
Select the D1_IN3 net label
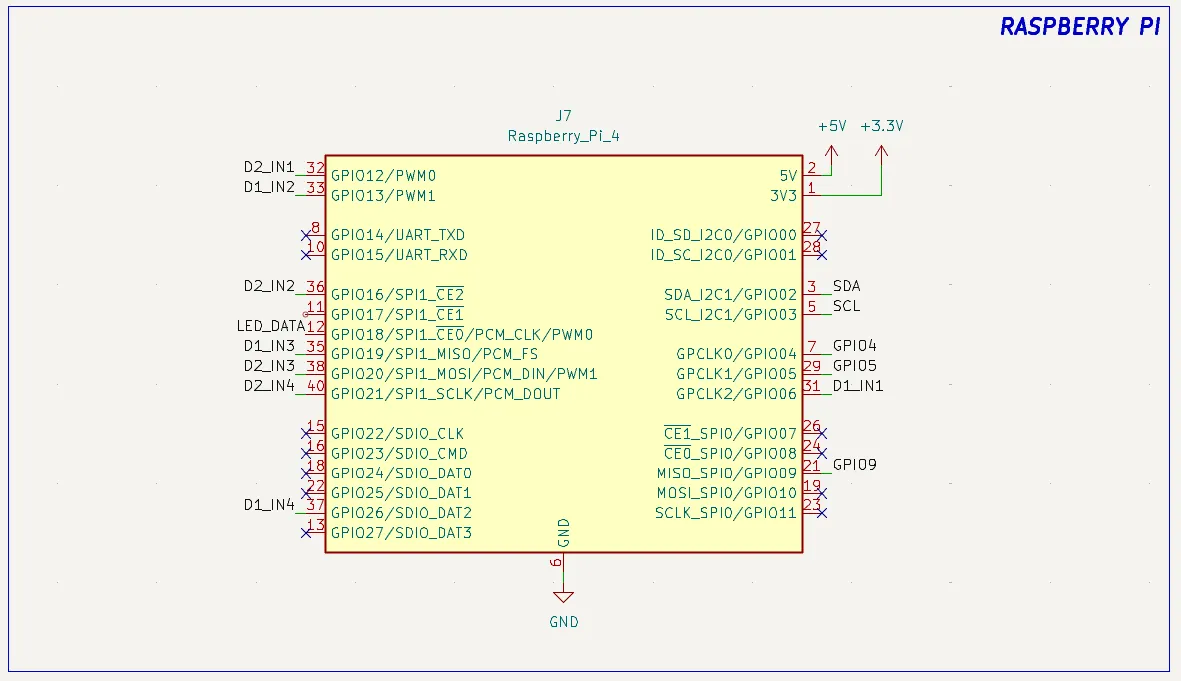pos(269,346)
